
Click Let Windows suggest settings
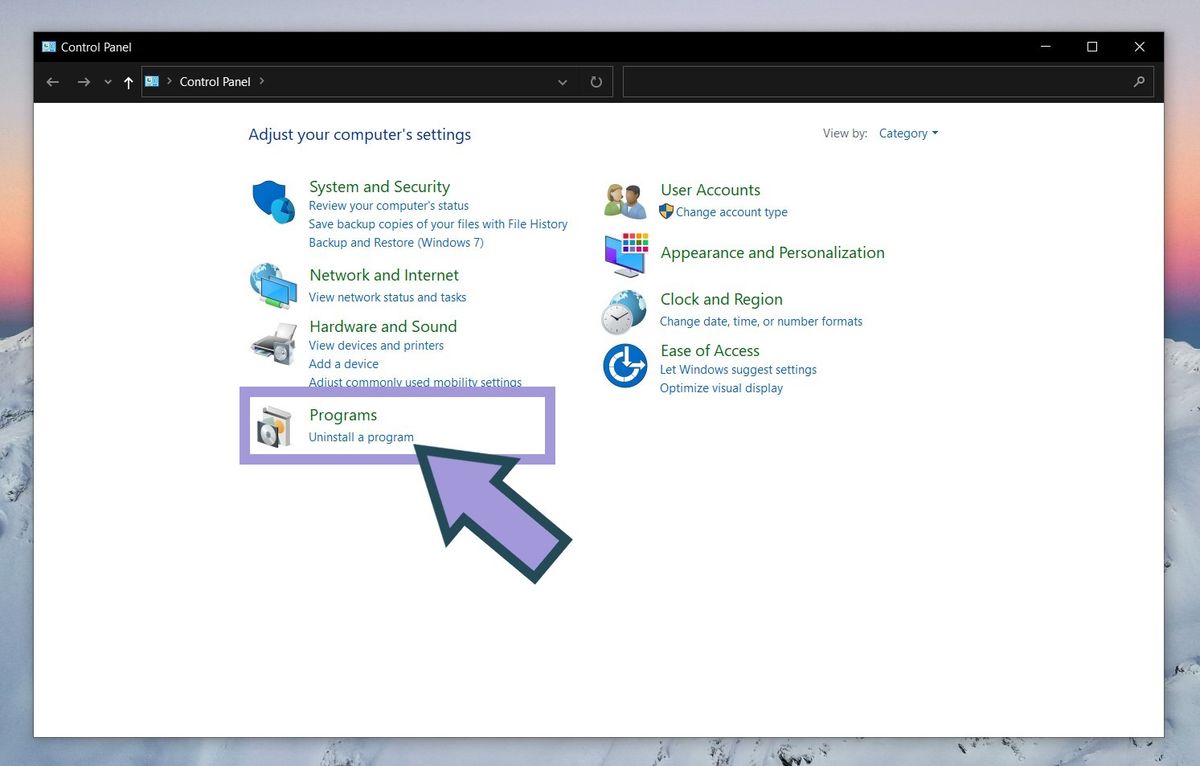738,369
